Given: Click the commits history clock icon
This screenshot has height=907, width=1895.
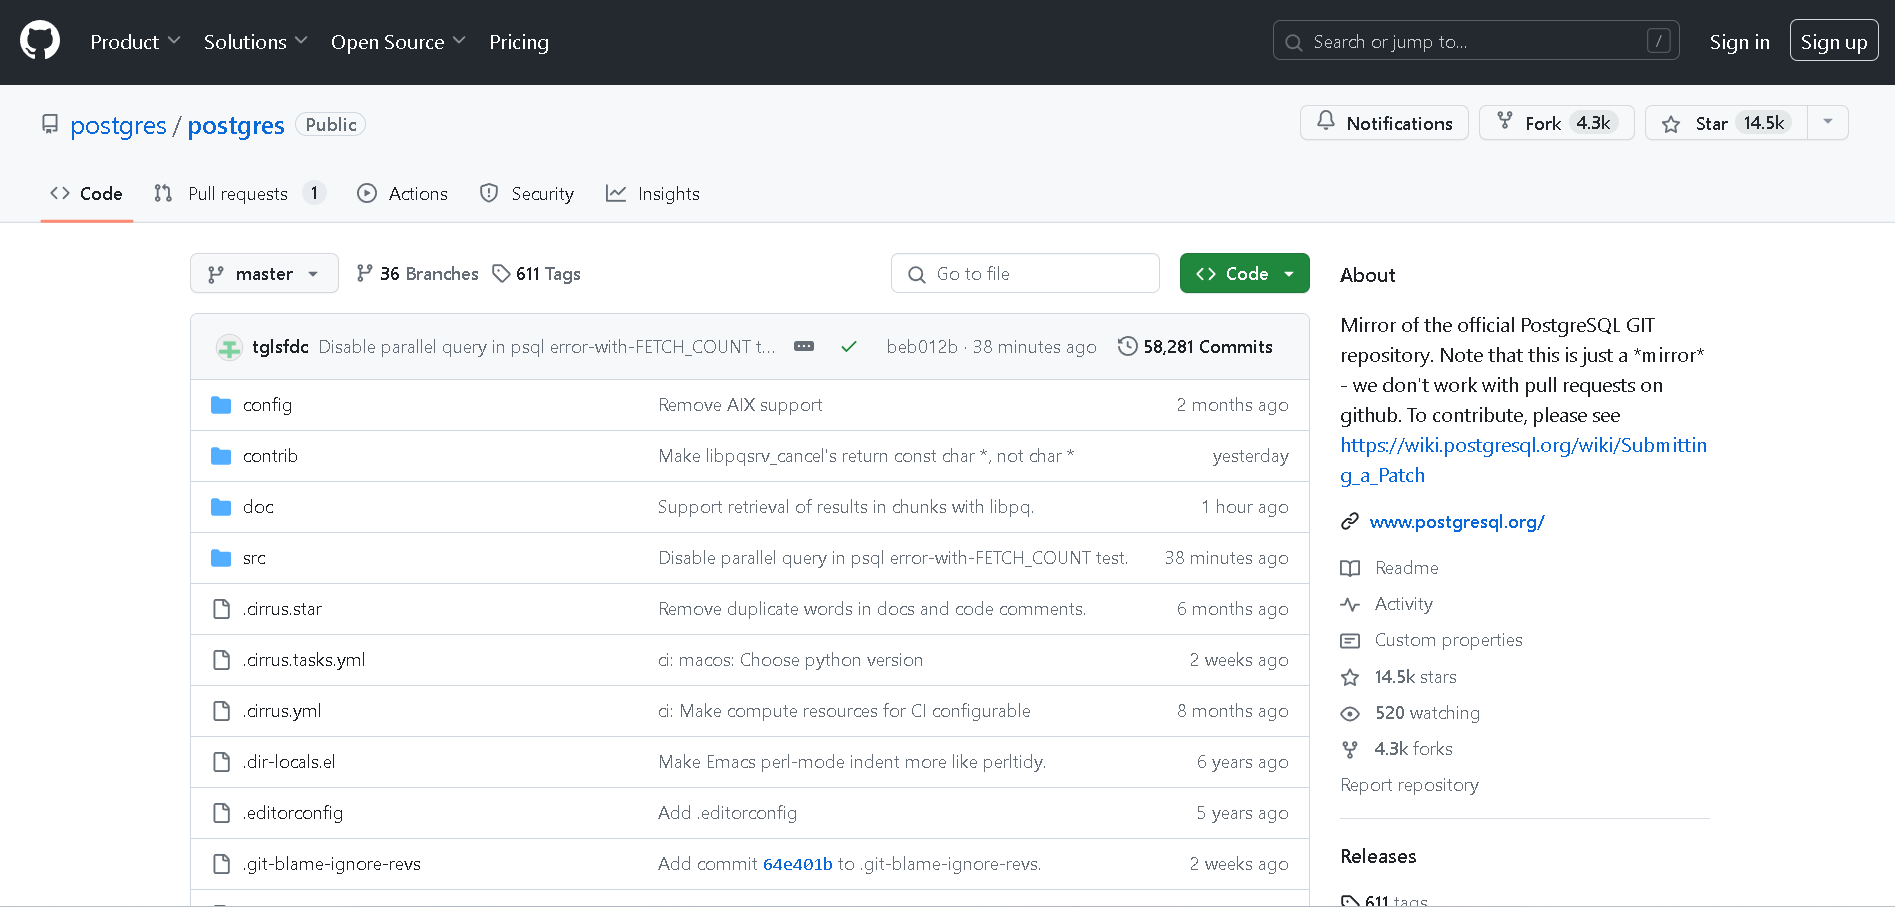Looking at the screenshot, I should [1127, 346].
